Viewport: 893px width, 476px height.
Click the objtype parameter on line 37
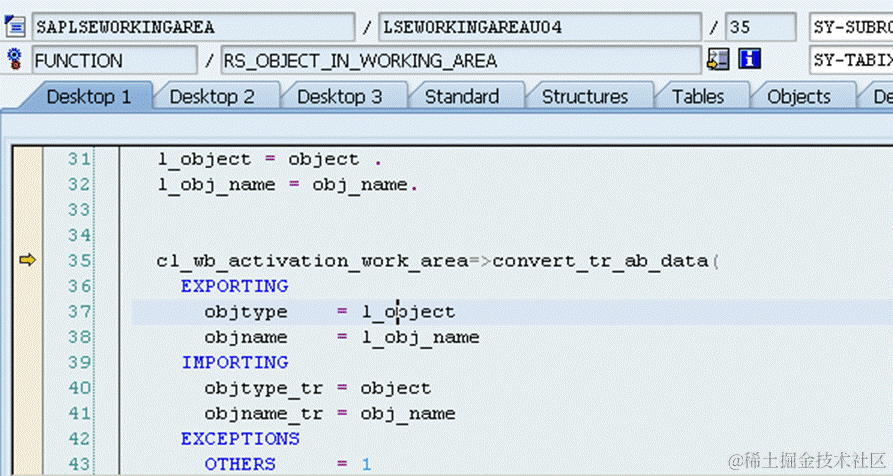pos(246,312)
